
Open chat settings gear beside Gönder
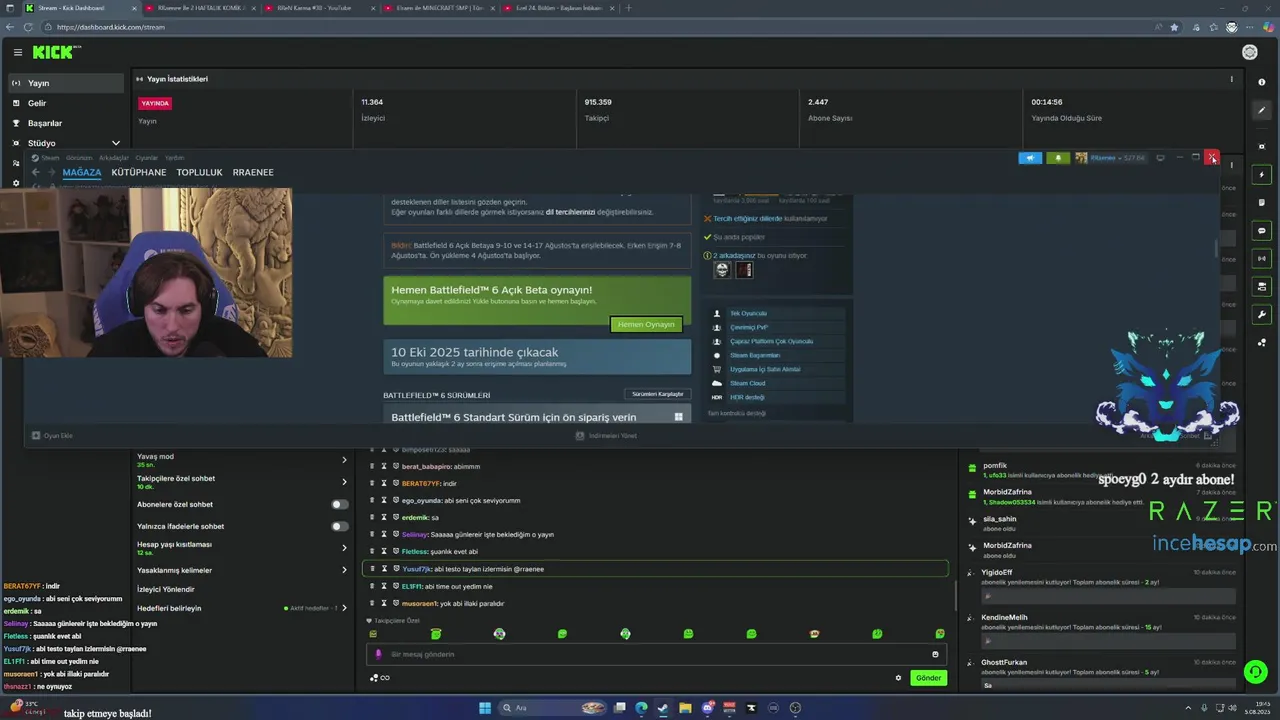click(x=898, y=678)
